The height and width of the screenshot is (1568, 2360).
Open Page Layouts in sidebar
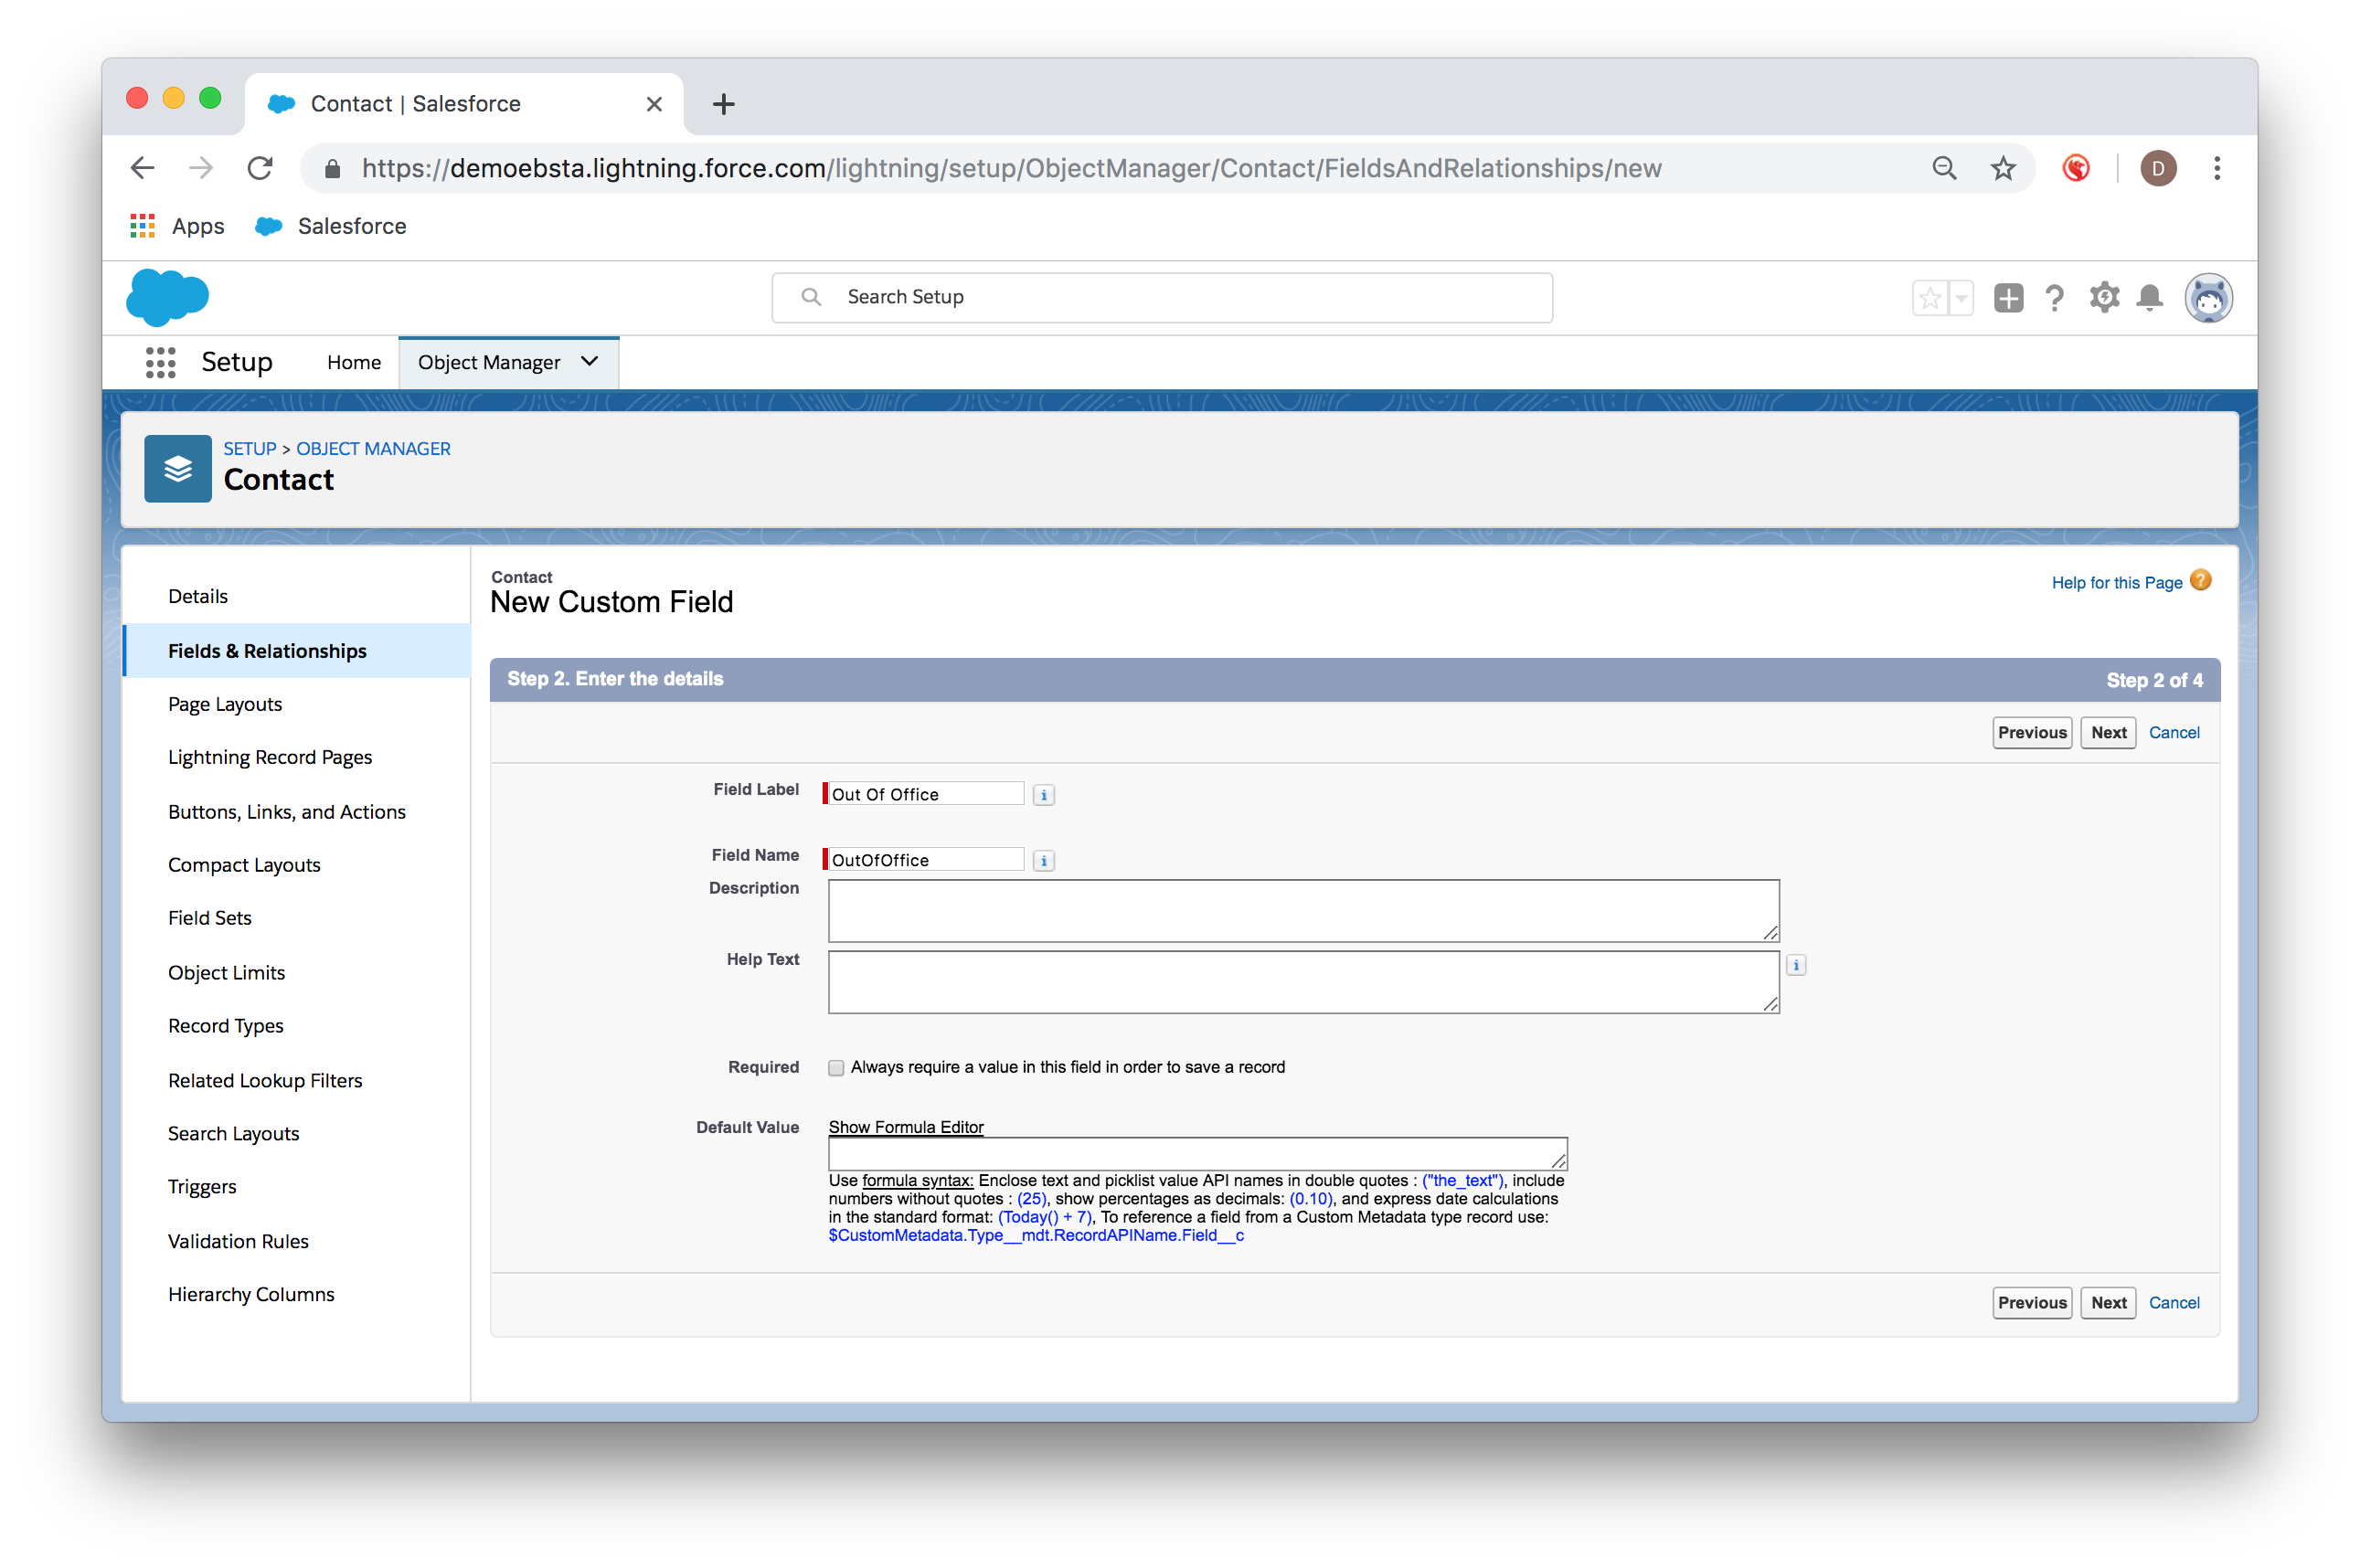(x=225, y=704)
